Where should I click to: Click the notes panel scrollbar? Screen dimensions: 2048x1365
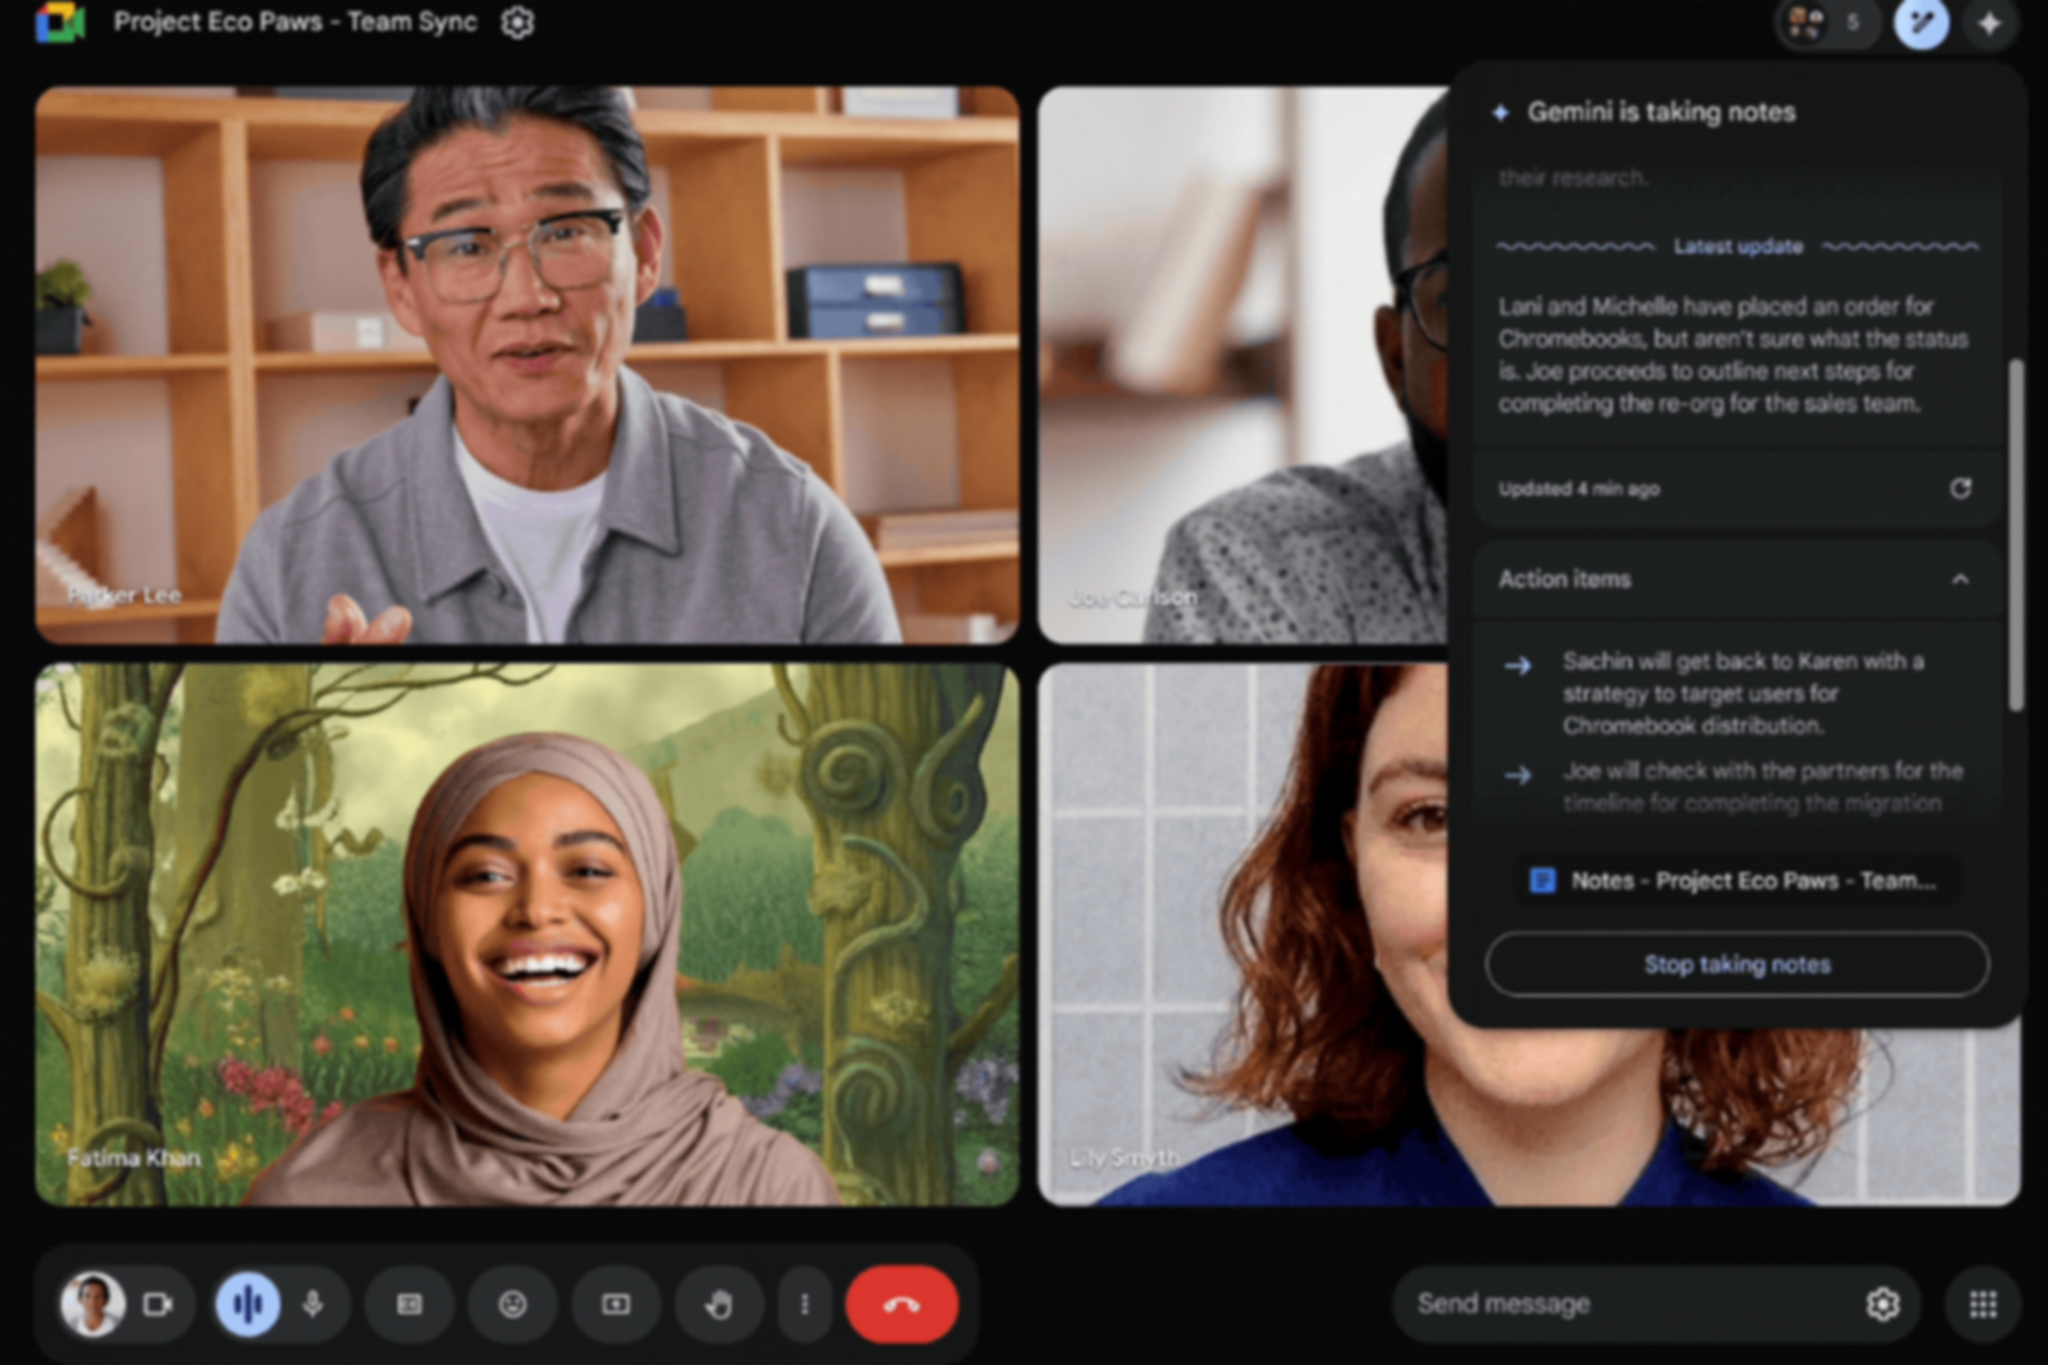pos(2015,535)
